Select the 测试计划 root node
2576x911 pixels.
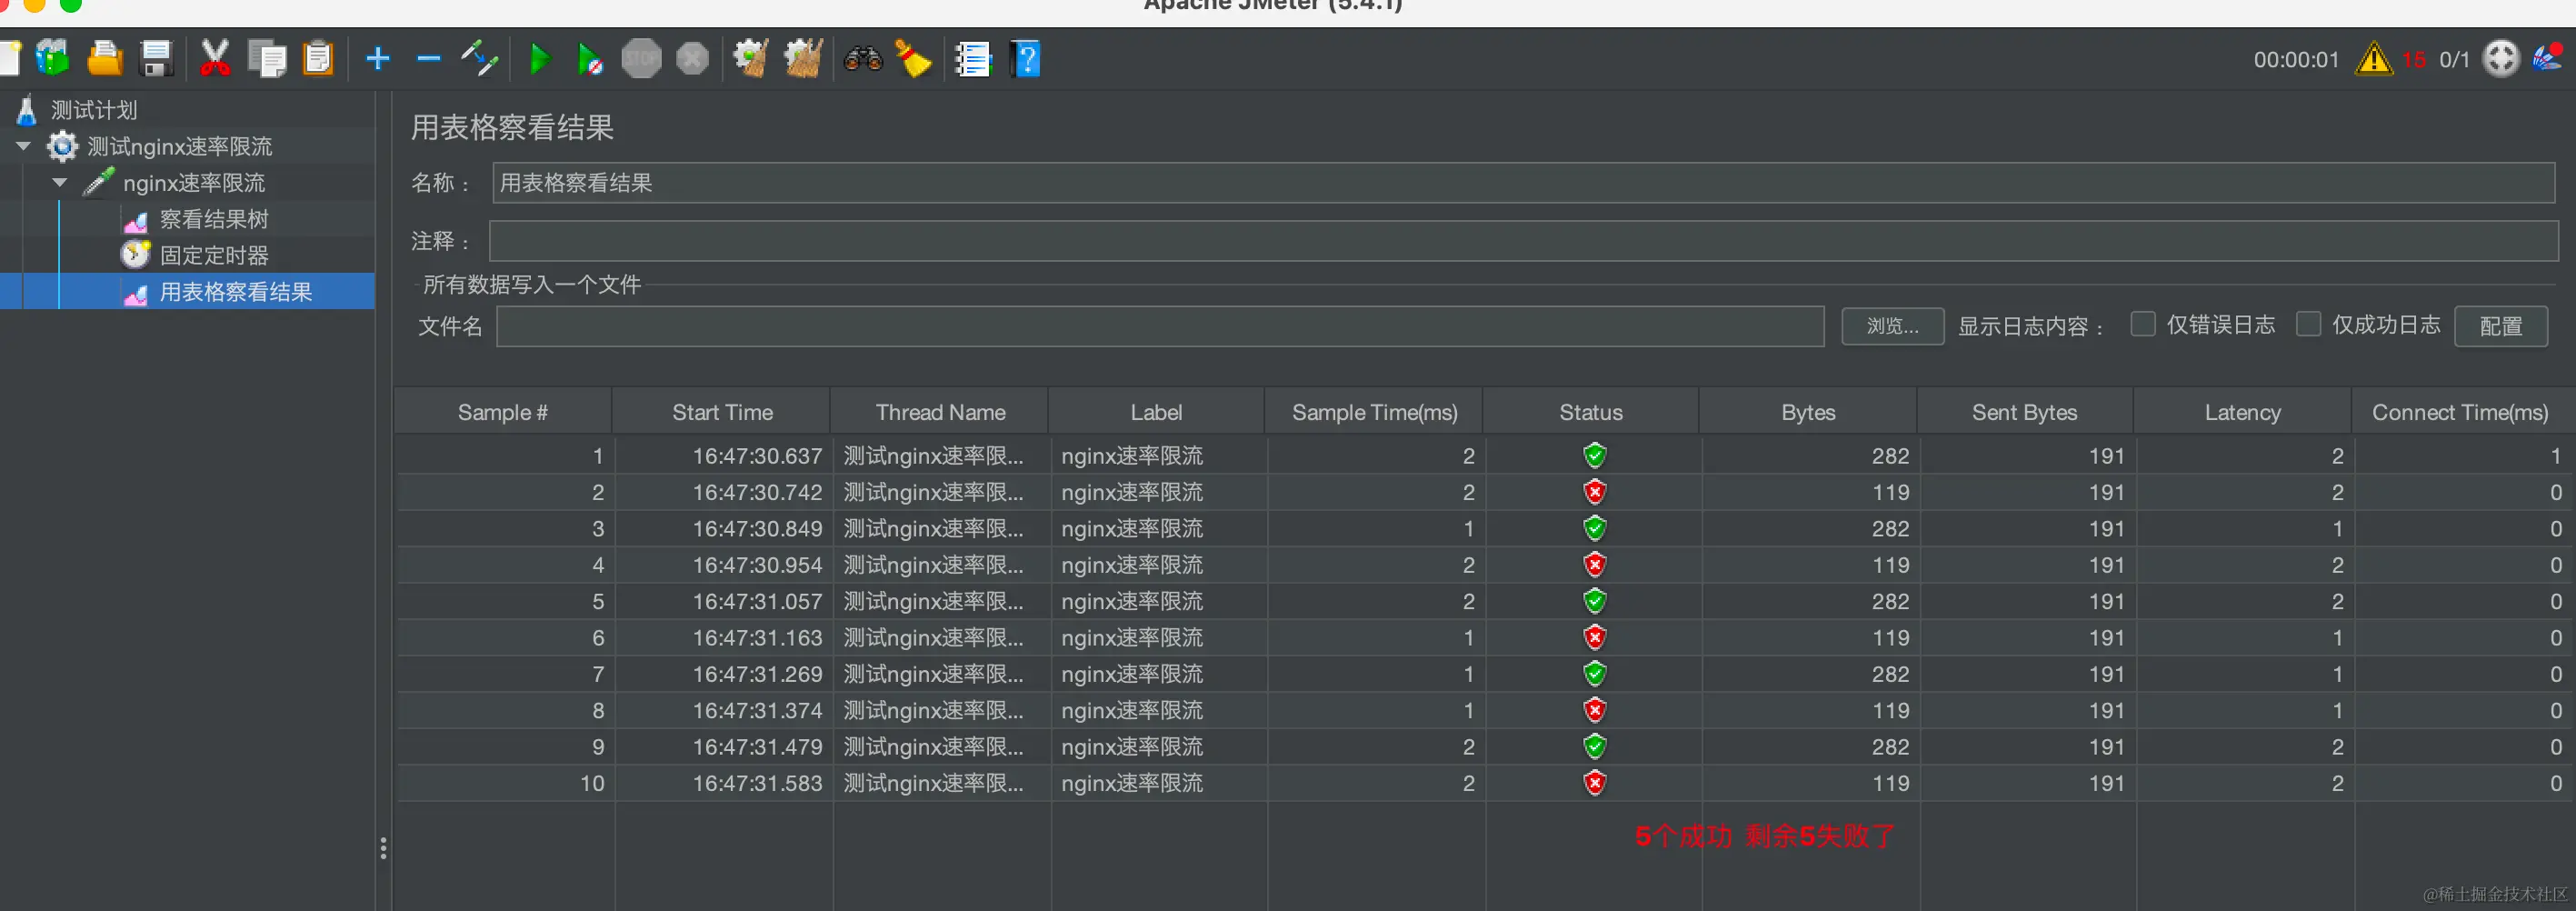[x=94, y=110]
